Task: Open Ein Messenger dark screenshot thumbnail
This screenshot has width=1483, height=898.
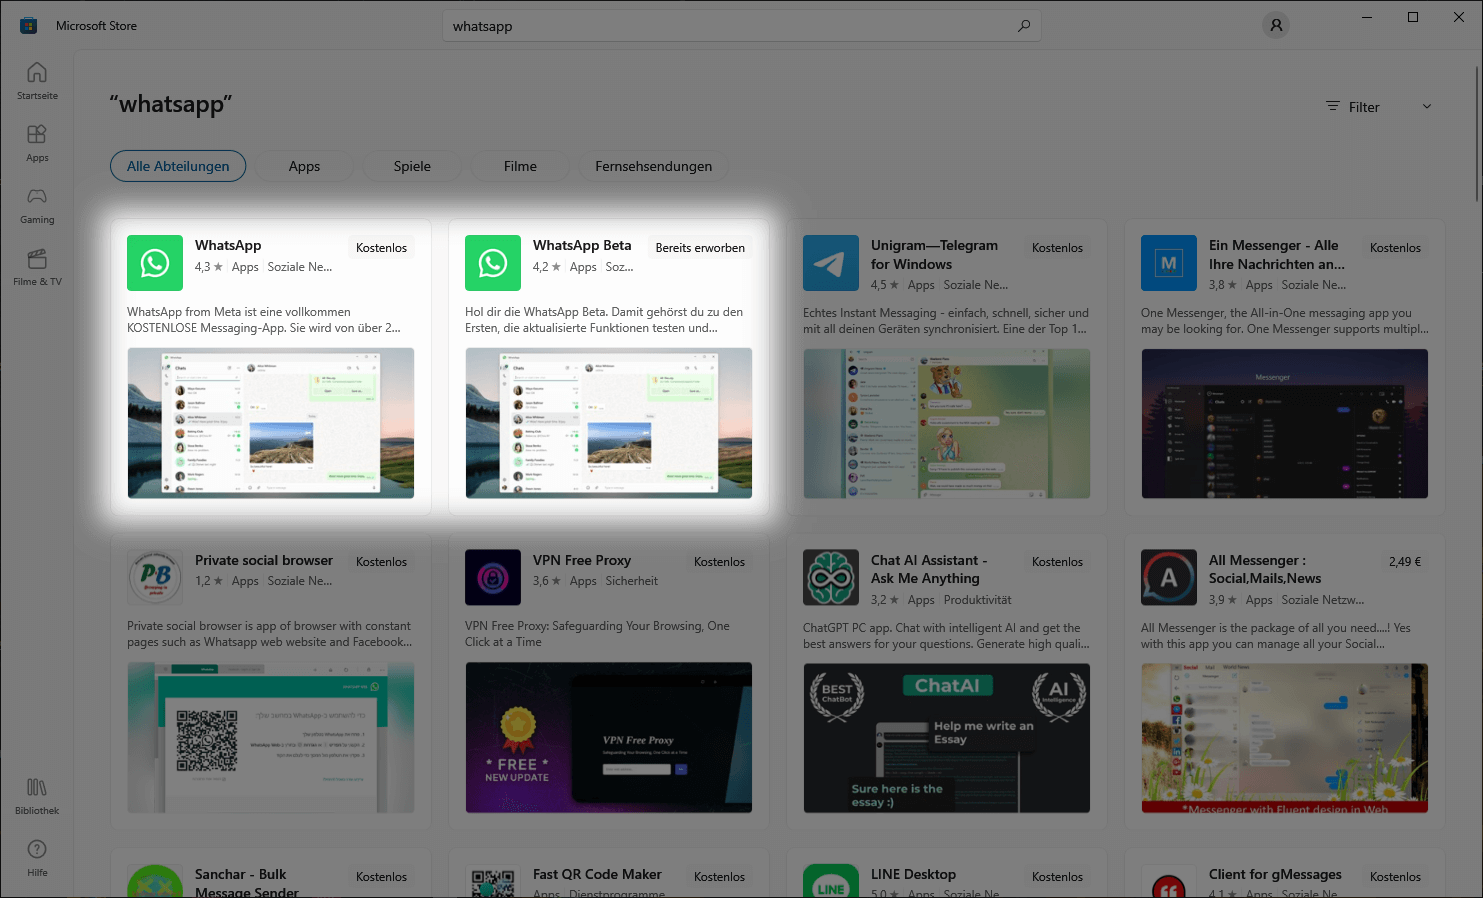Action: point(1285,423)
